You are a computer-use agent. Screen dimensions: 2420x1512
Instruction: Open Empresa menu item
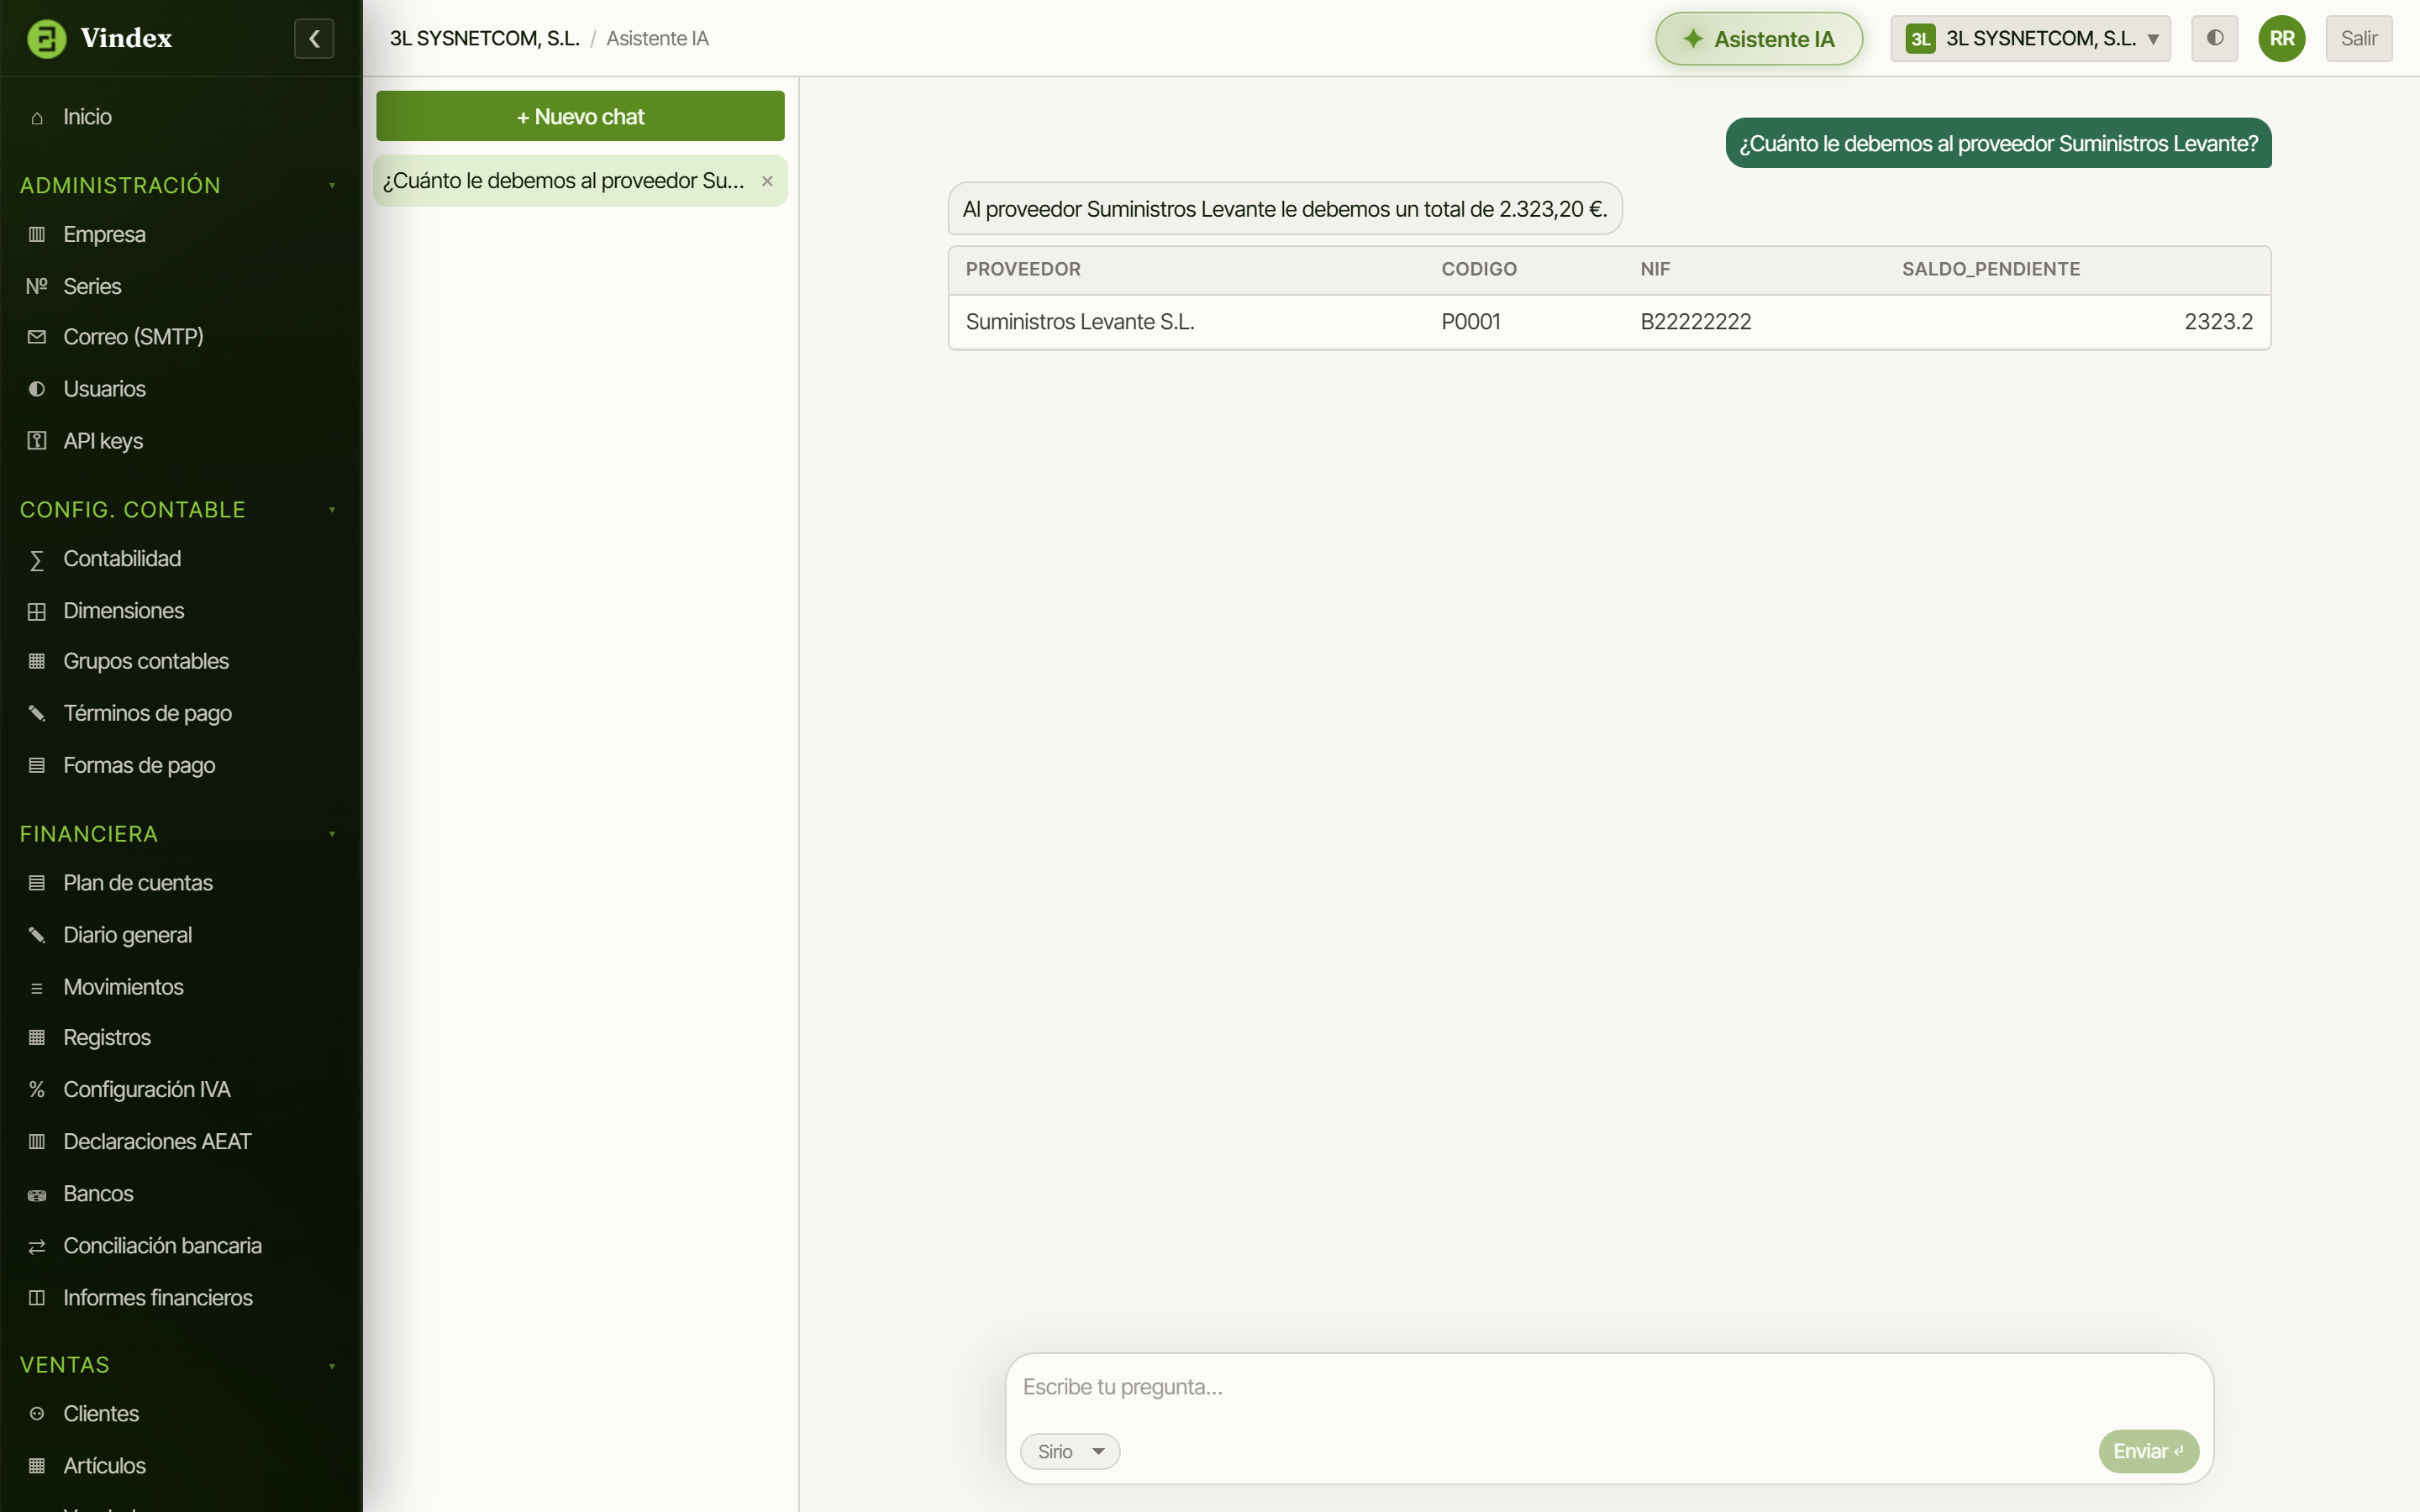click(x=180, y=234)
